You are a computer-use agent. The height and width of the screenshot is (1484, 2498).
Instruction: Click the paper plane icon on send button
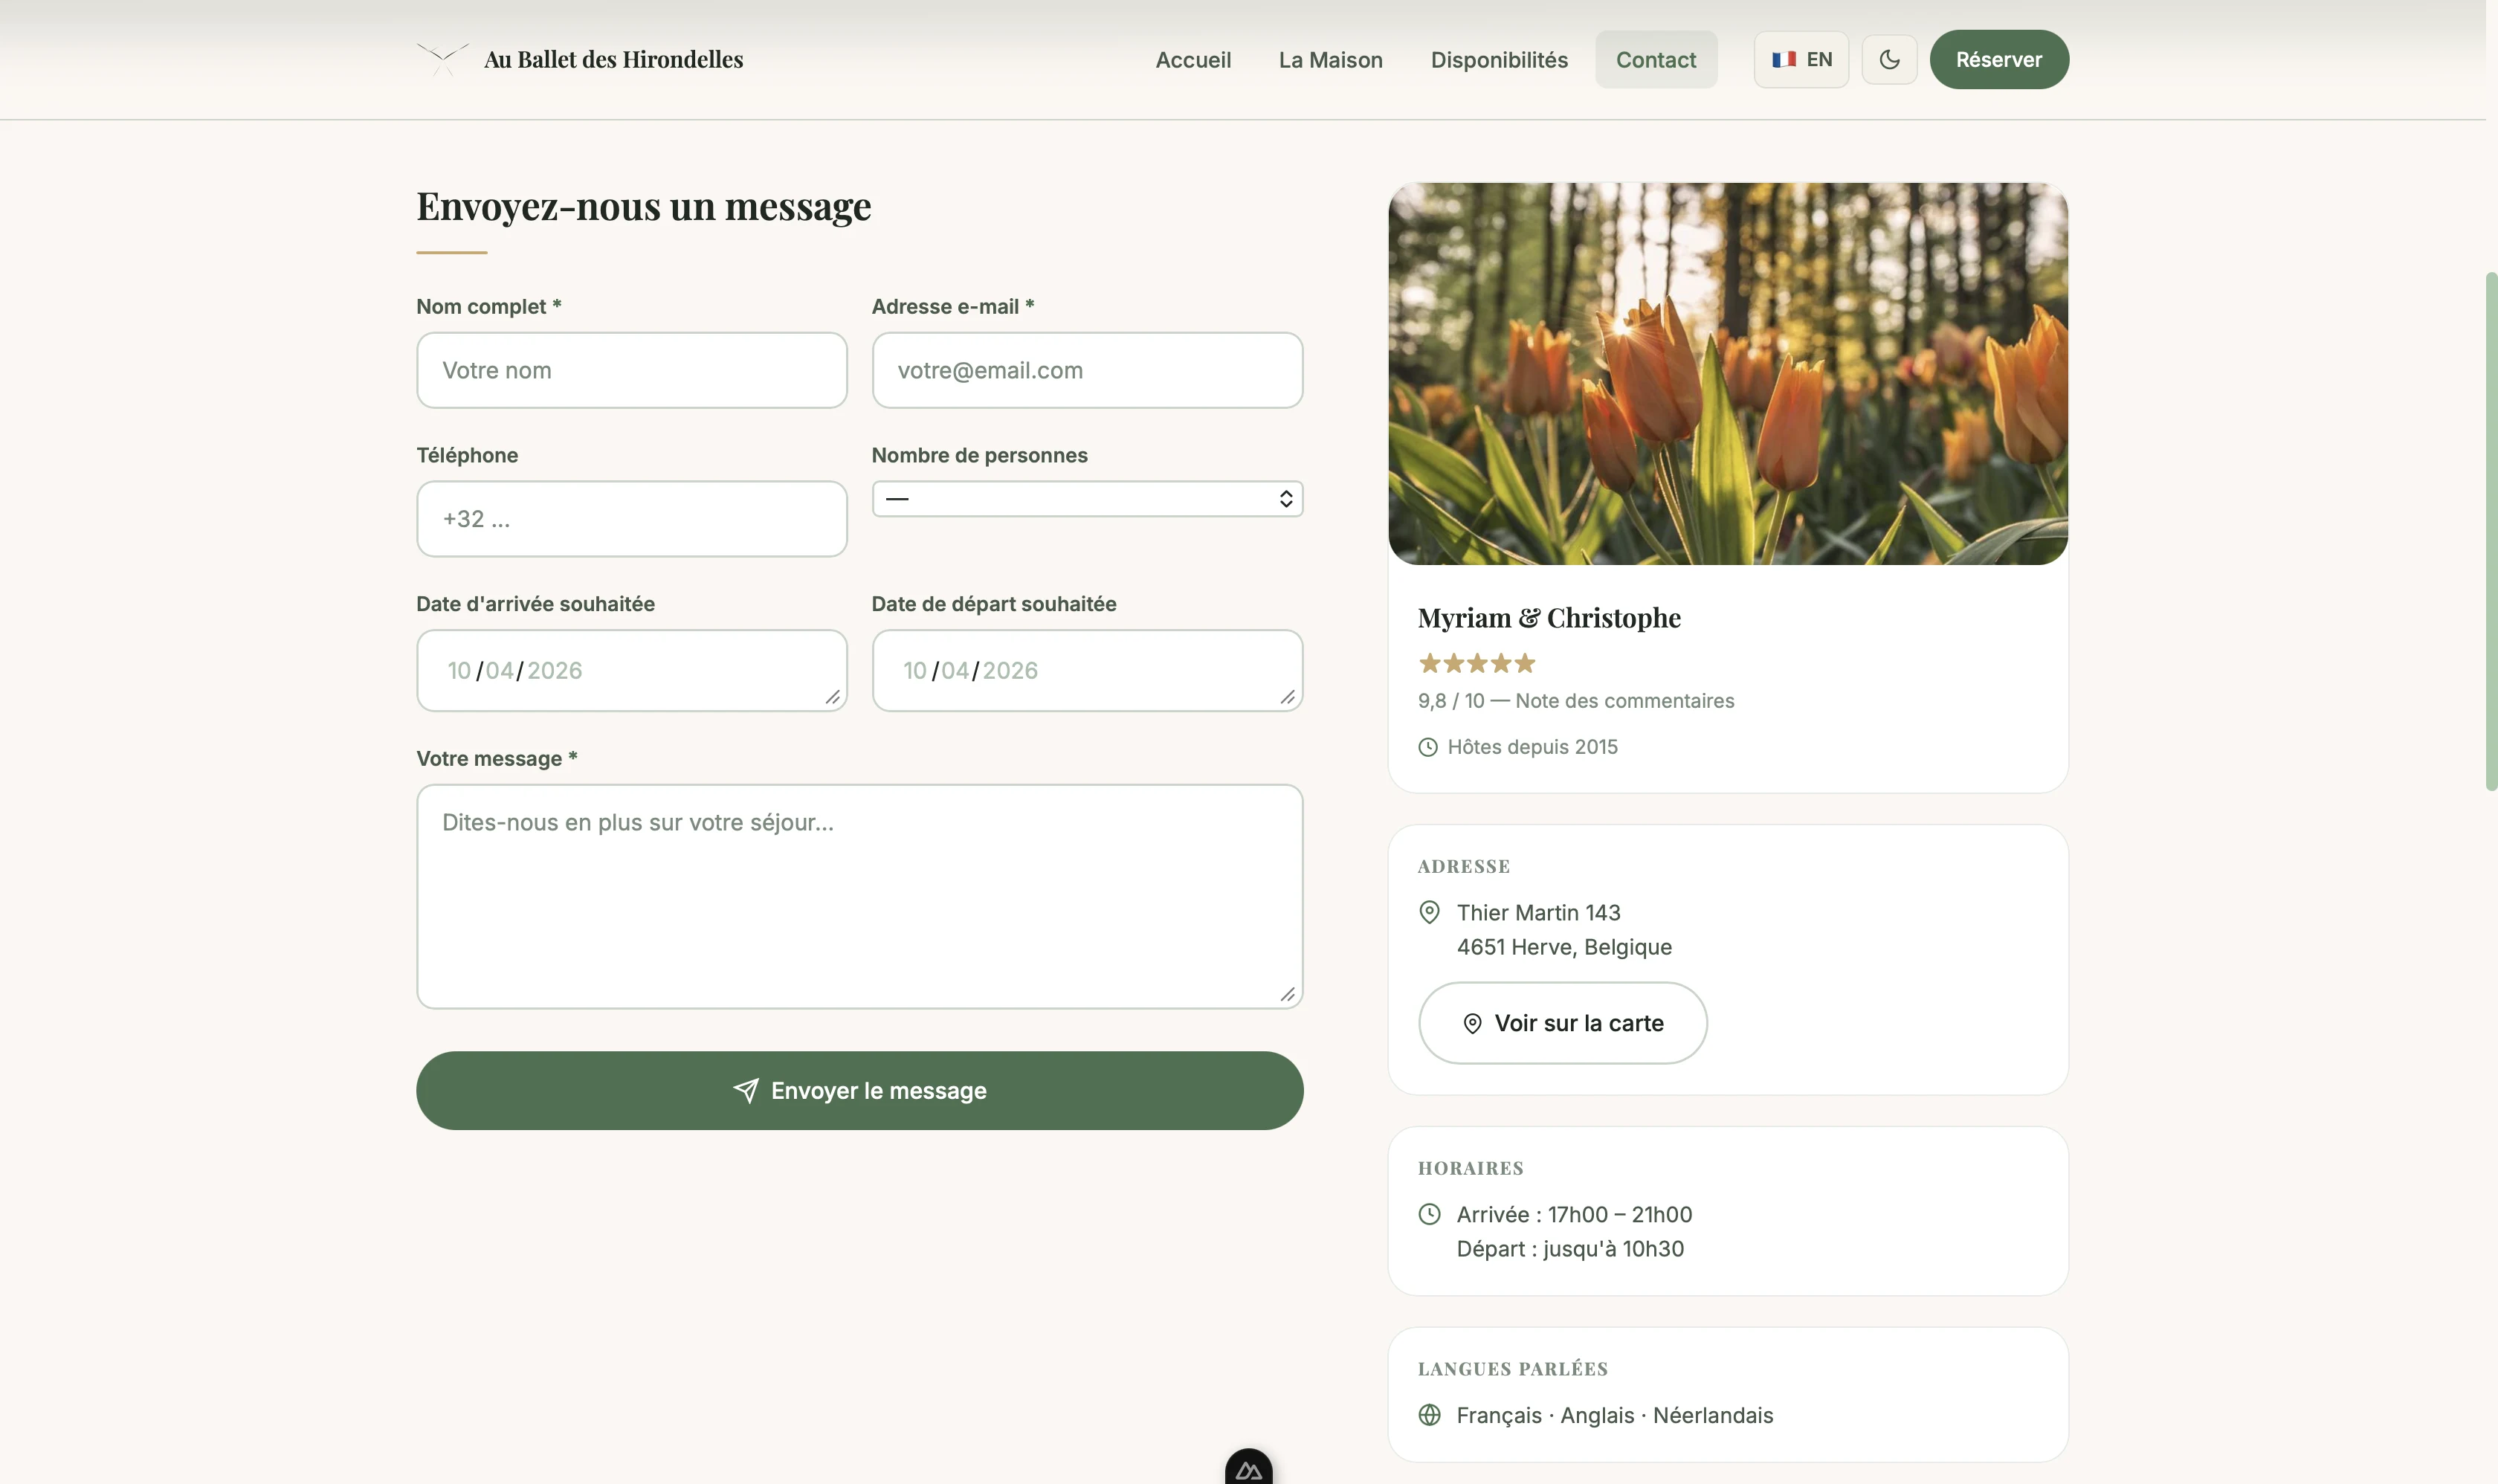(x=745, y=1091)
